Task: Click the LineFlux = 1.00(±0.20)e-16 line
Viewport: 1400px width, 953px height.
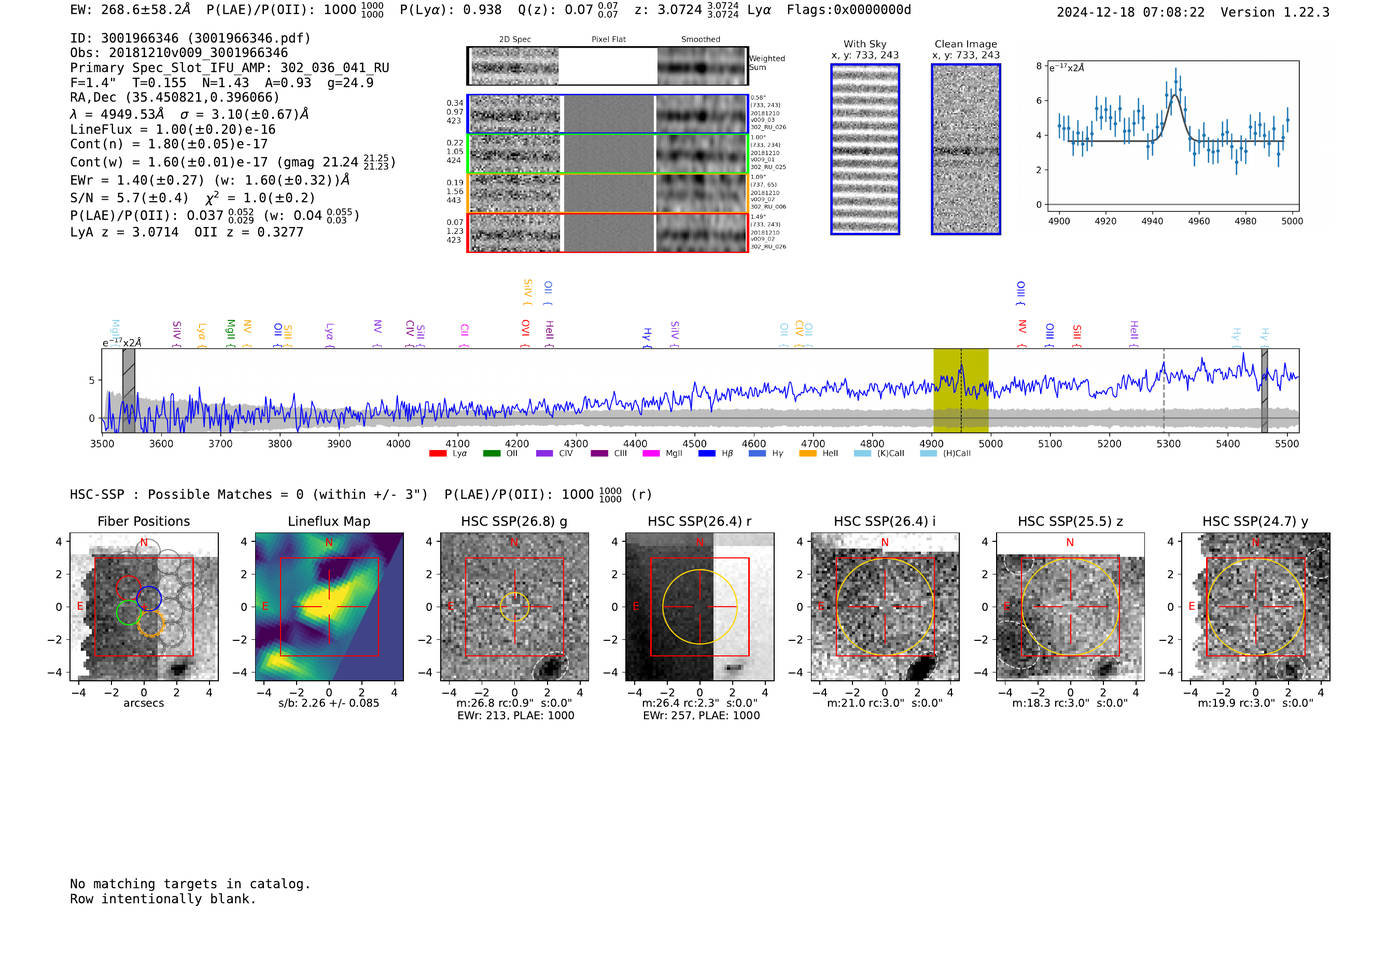Action: tap(173, 130)
